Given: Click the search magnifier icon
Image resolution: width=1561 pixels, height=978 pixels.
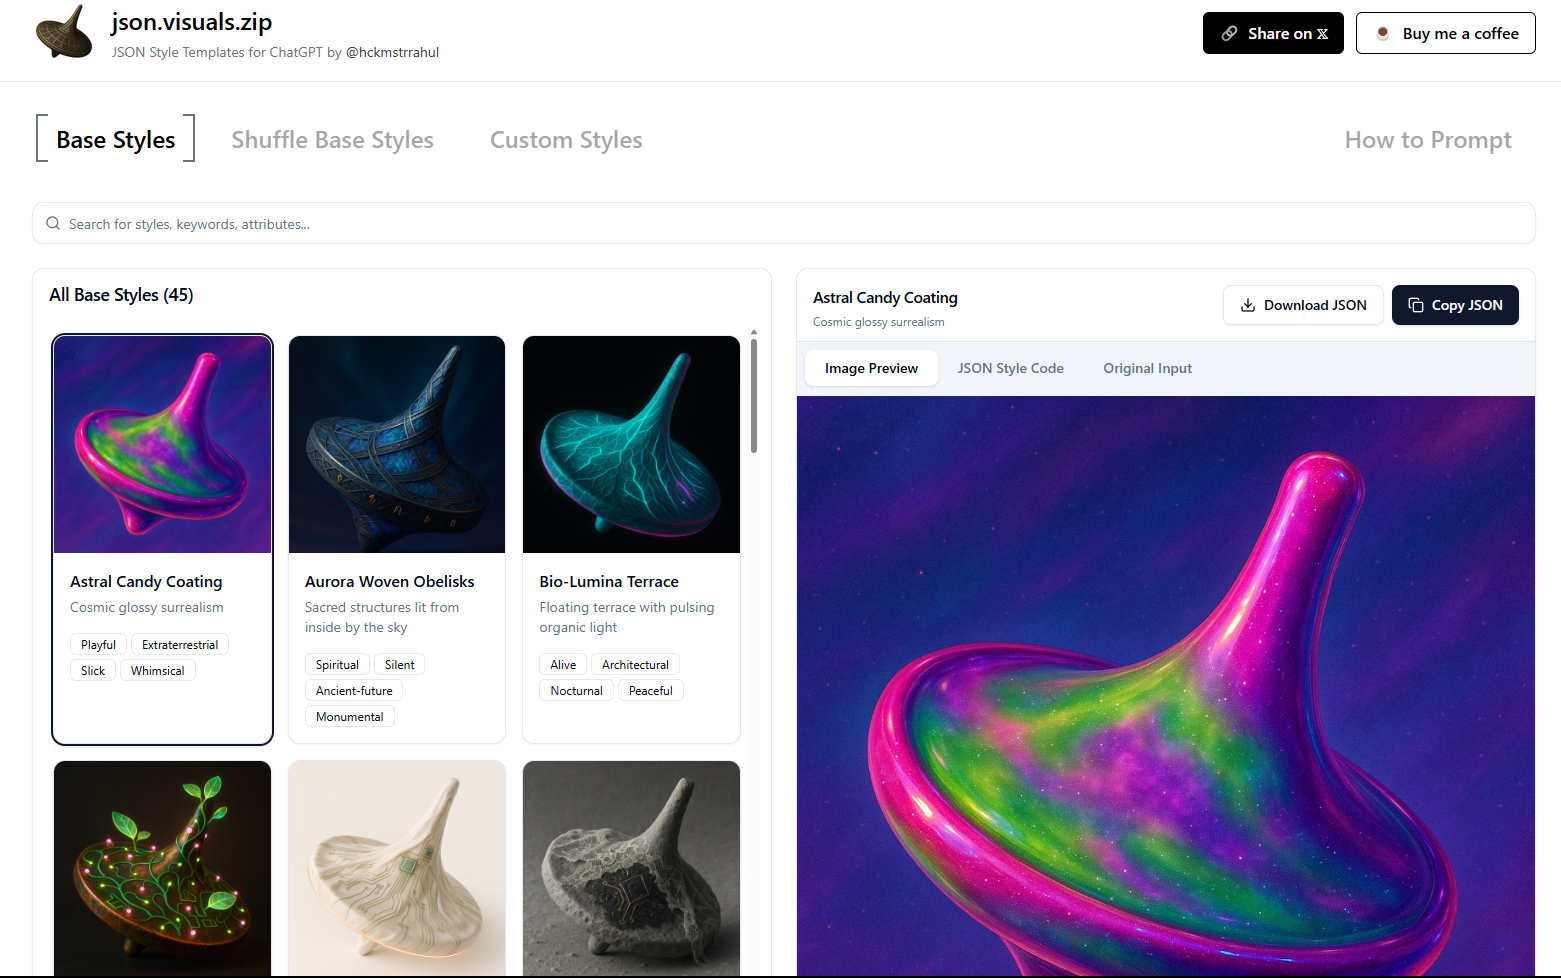Looking at the screenshot, I should 53,224.
